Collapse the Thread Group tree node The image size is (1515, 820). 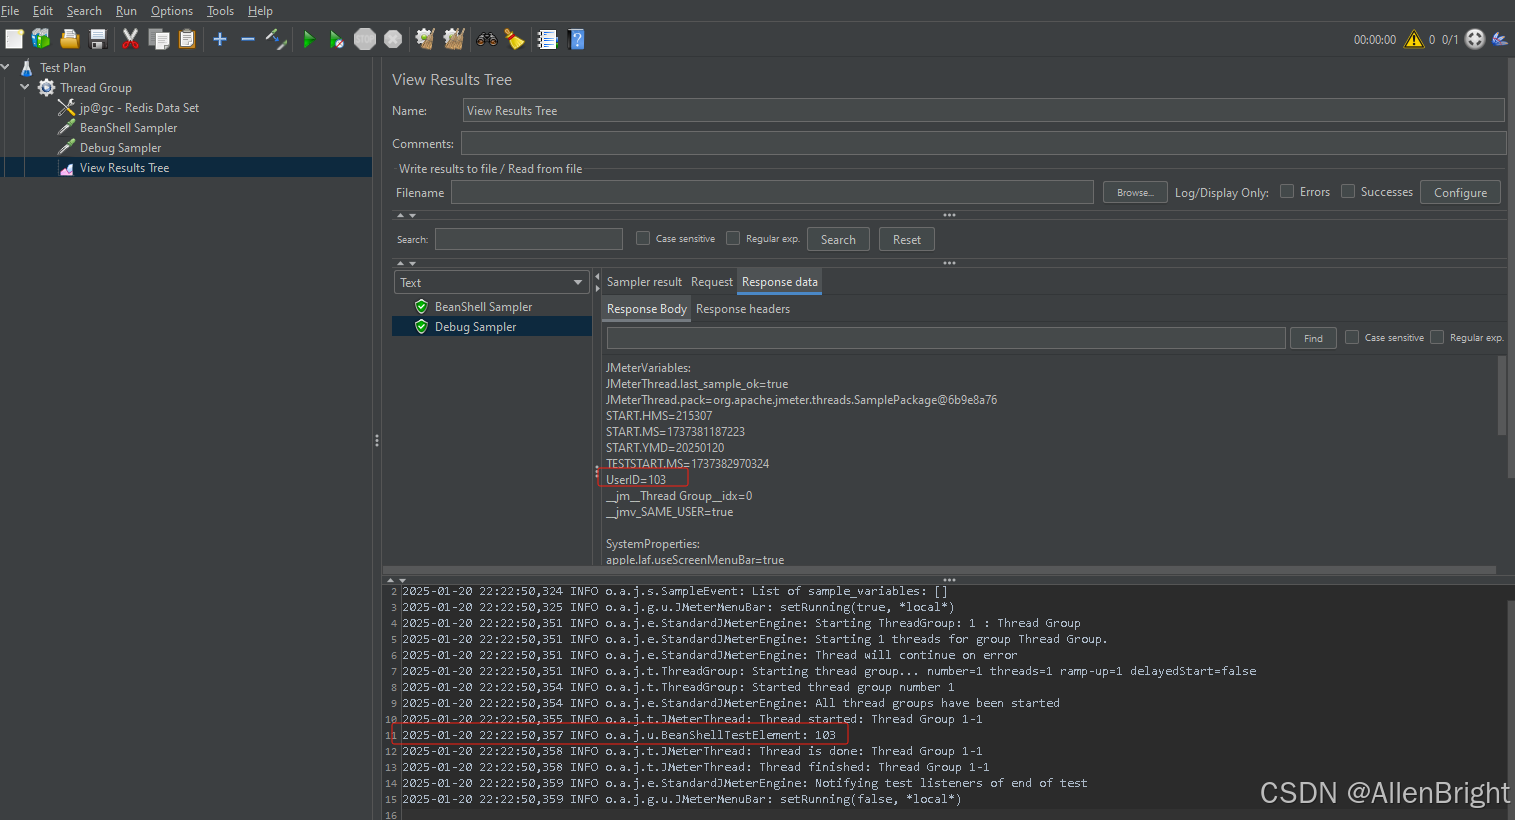tap(25, 88)
